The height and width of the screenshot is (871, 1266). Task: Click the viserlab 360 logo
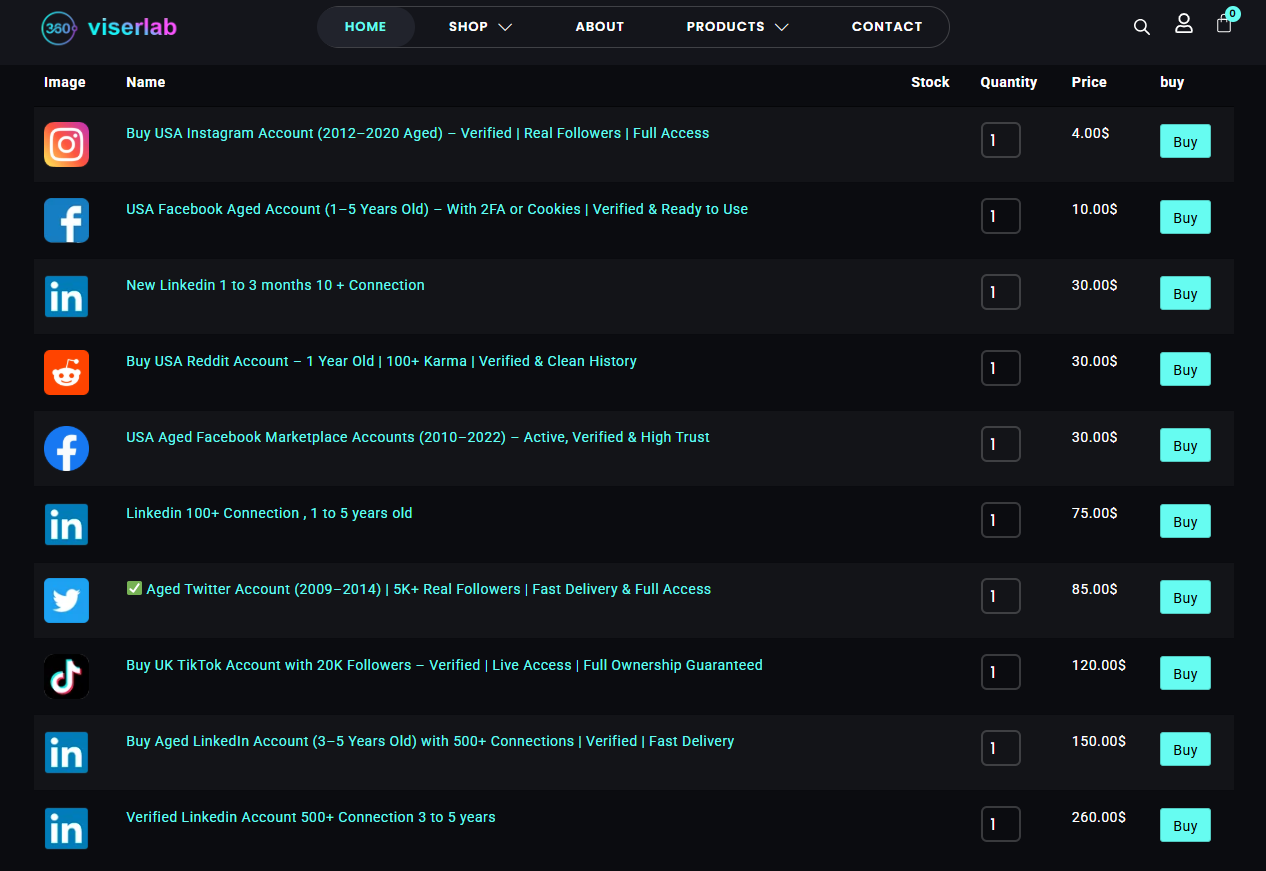coord(109,27)
